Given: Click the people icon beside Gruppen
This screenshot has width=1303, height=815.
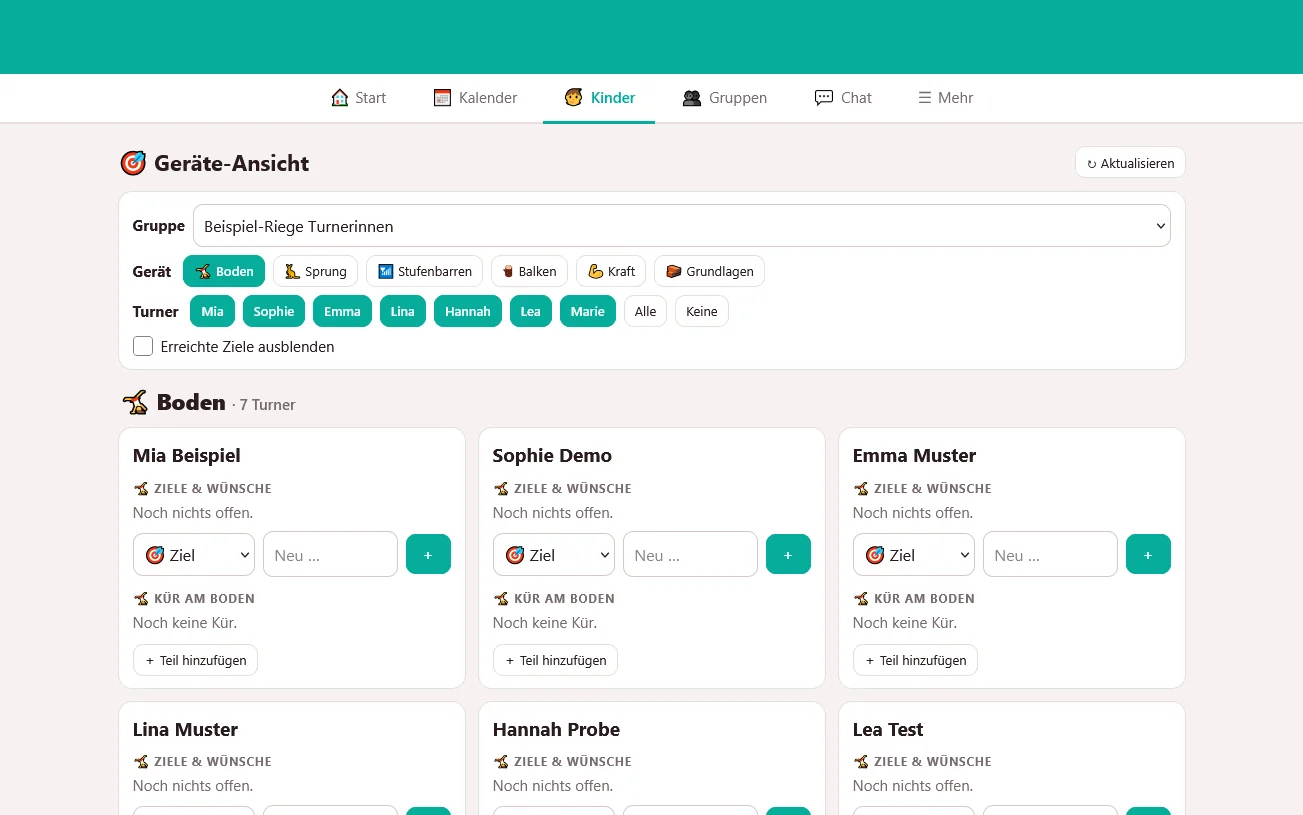Looking at the screenshot, I should pos(691,98).
